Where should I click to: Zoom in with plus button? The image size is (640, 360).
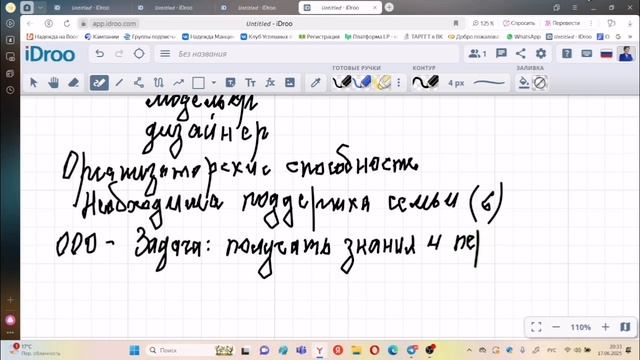(x=605, y=327)
